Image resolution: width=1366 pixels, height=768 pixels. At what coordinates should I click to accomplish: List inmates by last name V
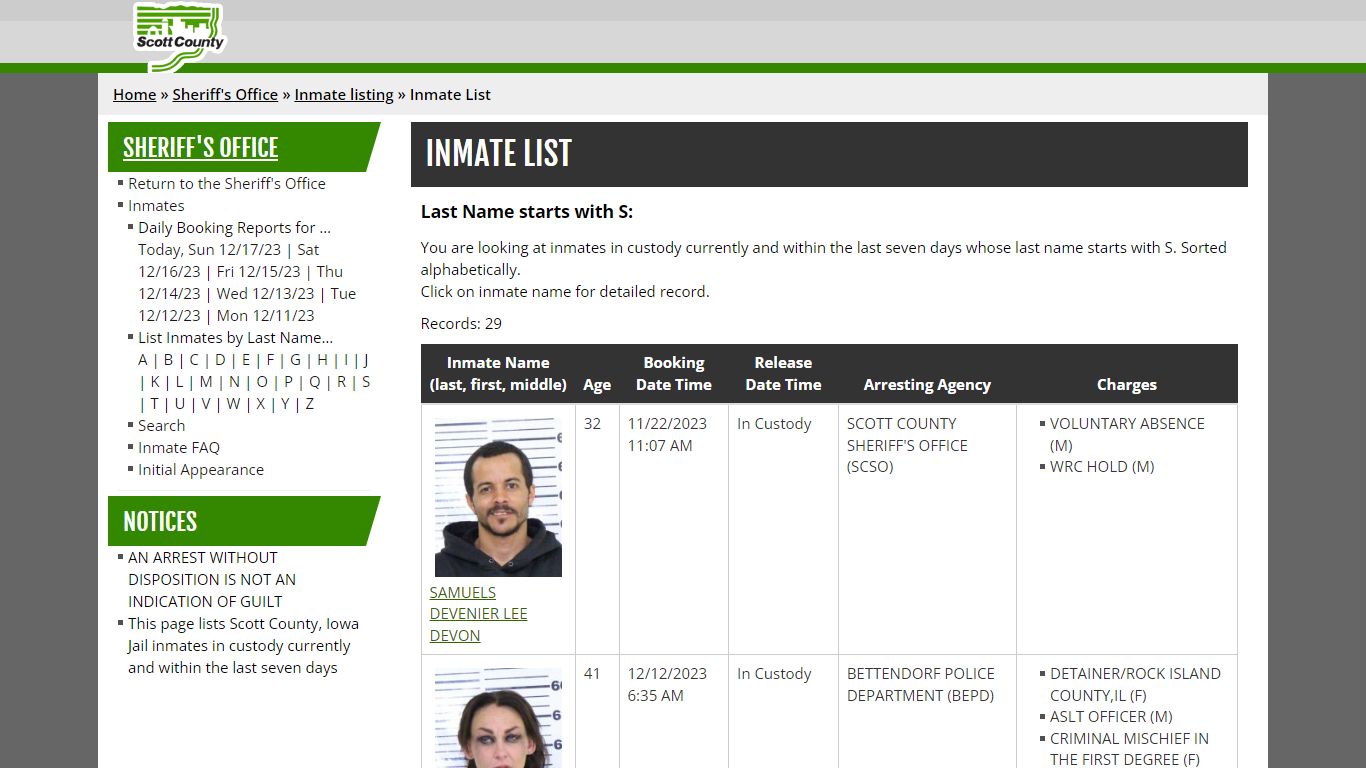(x=206, y=403)
